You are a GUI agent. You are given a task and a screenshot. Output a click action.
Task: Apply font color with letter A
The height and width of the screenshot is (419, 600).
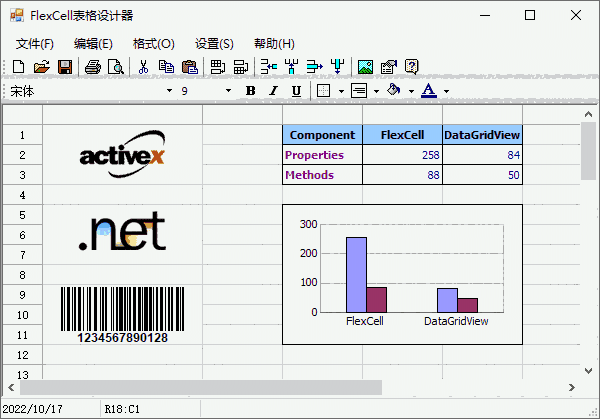(429, 91)
